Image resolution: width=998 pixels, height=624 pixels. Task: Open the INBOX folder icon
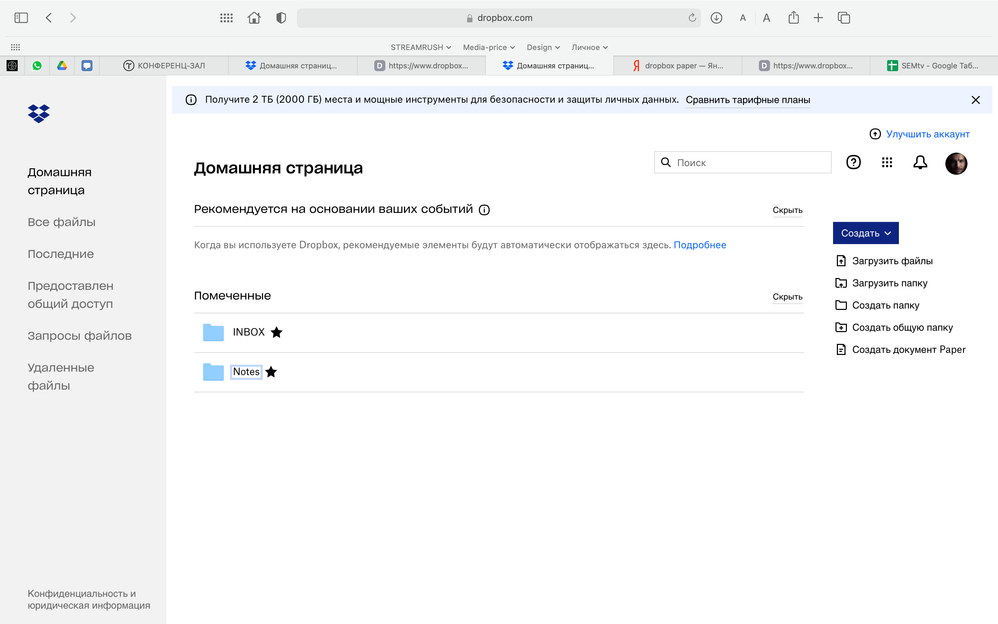[x=213, y=332]
